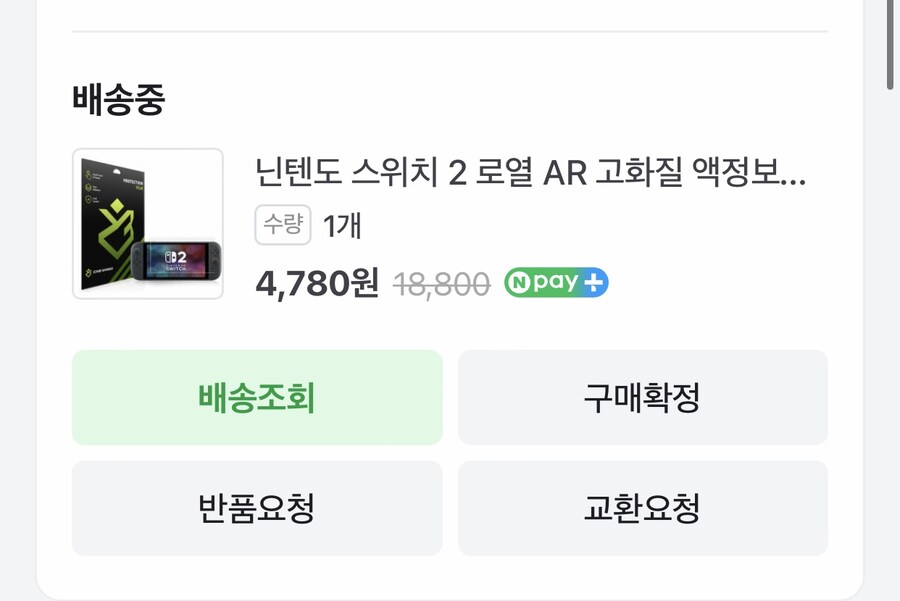Click the 수량 quantity badge

coord(282,227)
